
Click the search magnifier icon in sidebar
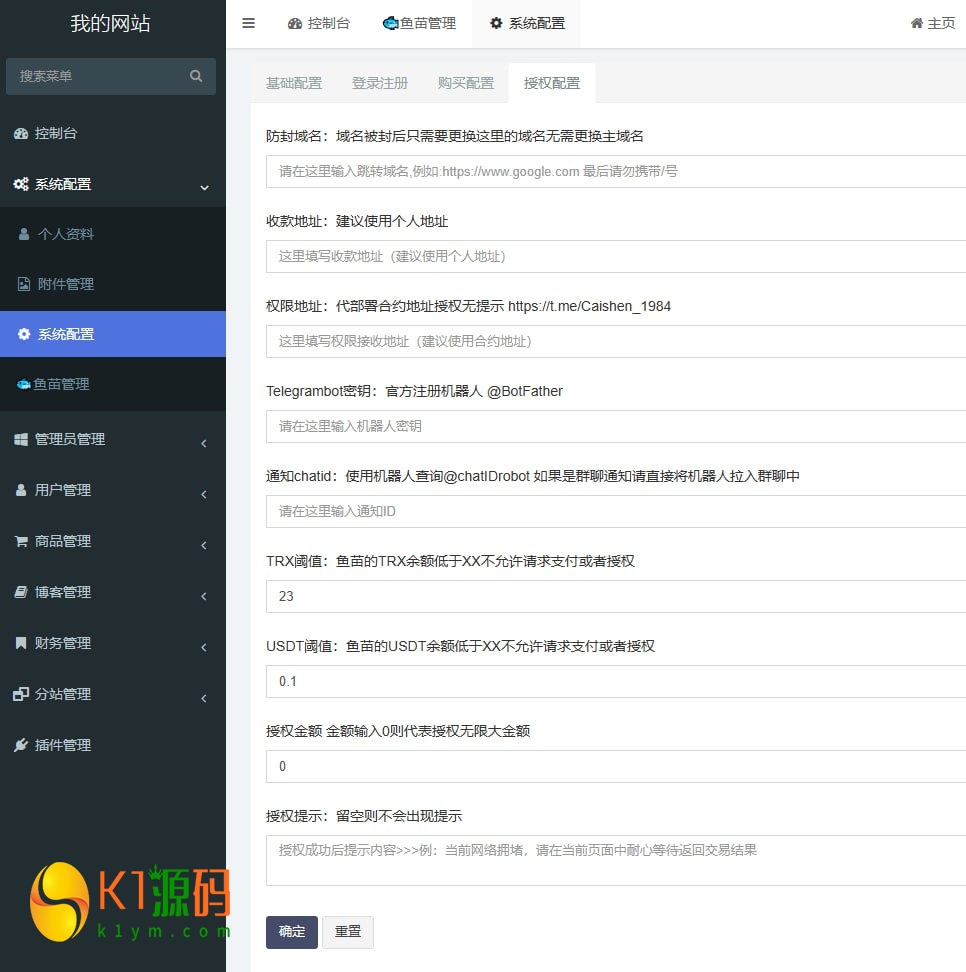196,76
